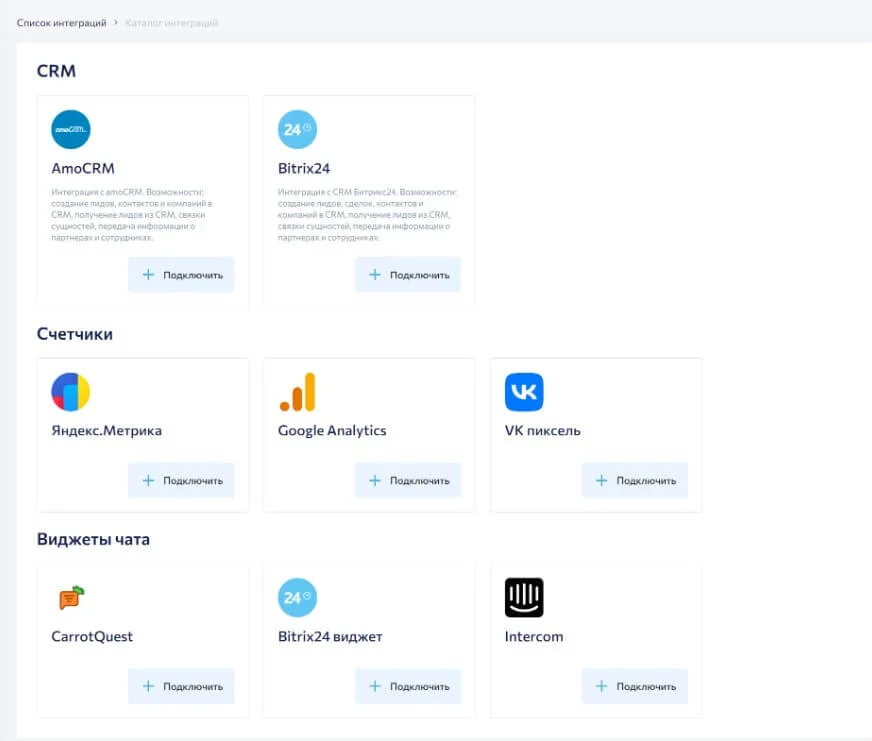Click the Bitrix24 CRM logo icon
The width and height of the screenshot is (872, 741).
pyautogui.click(x=297, y=130)
